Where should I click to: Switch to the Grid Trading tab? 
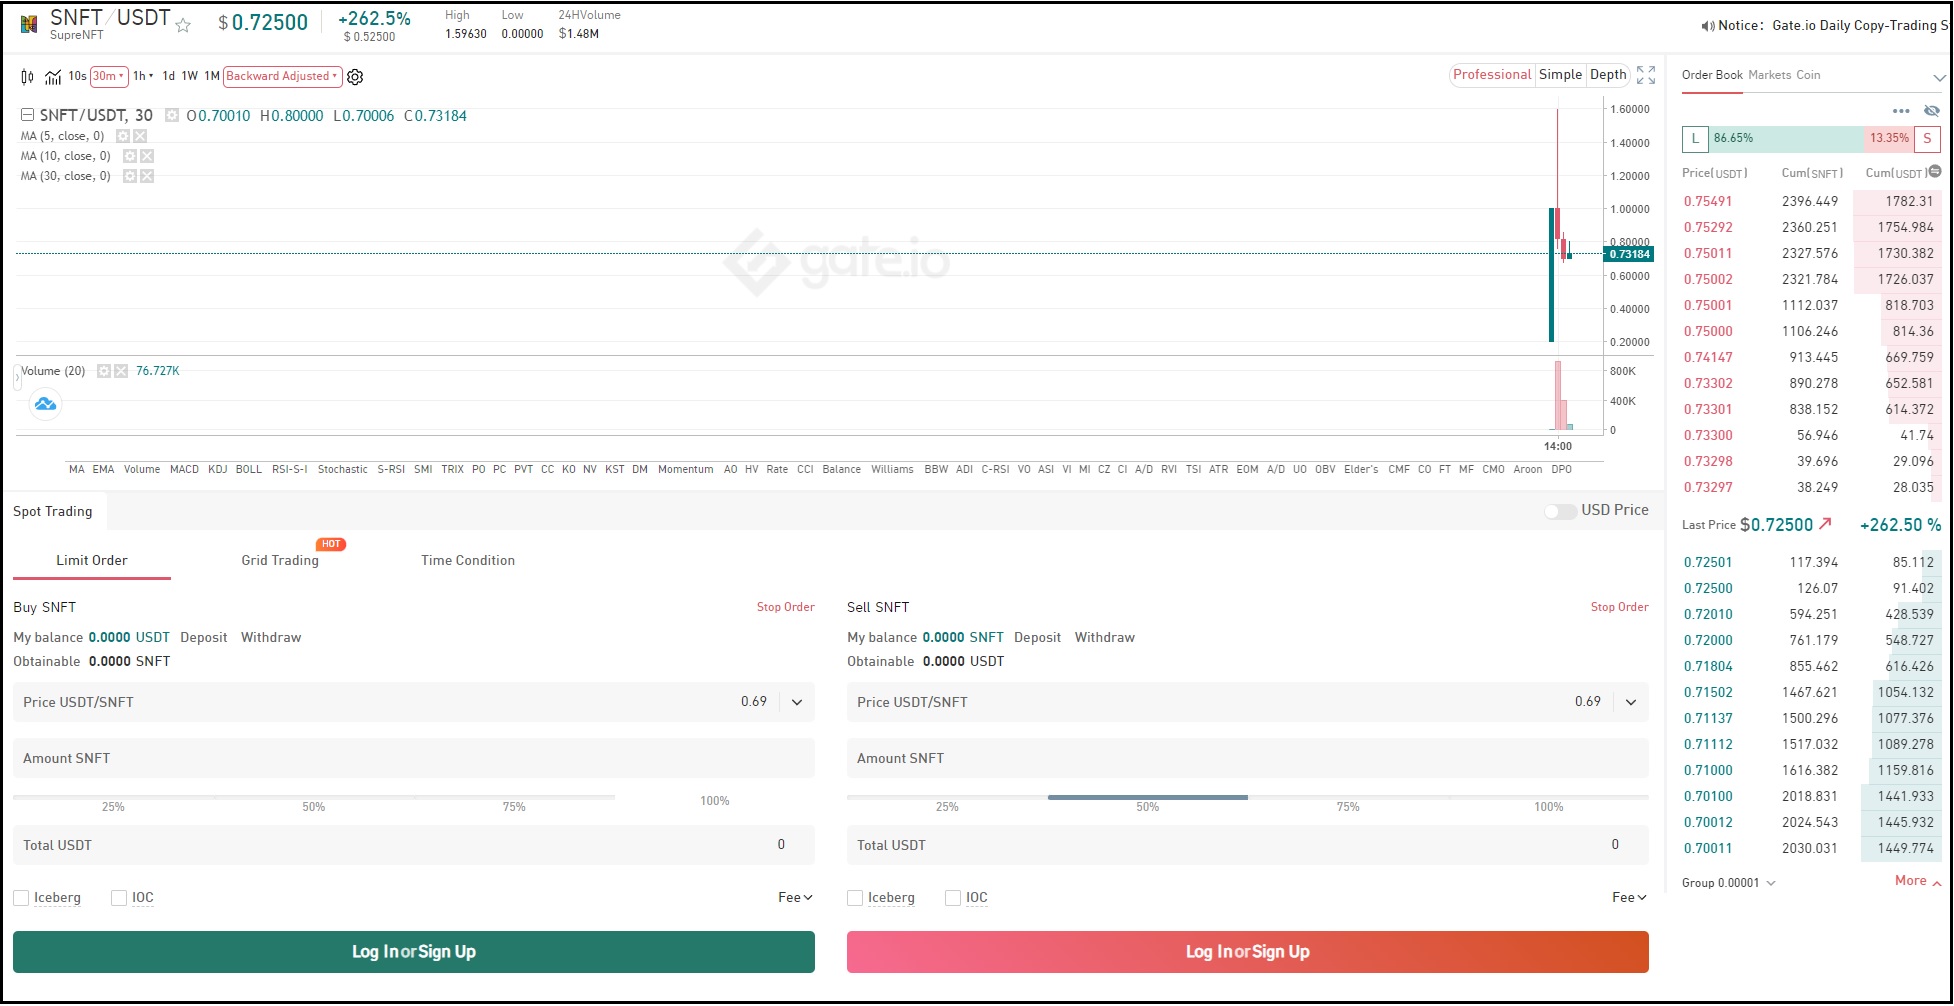[280, 561]
